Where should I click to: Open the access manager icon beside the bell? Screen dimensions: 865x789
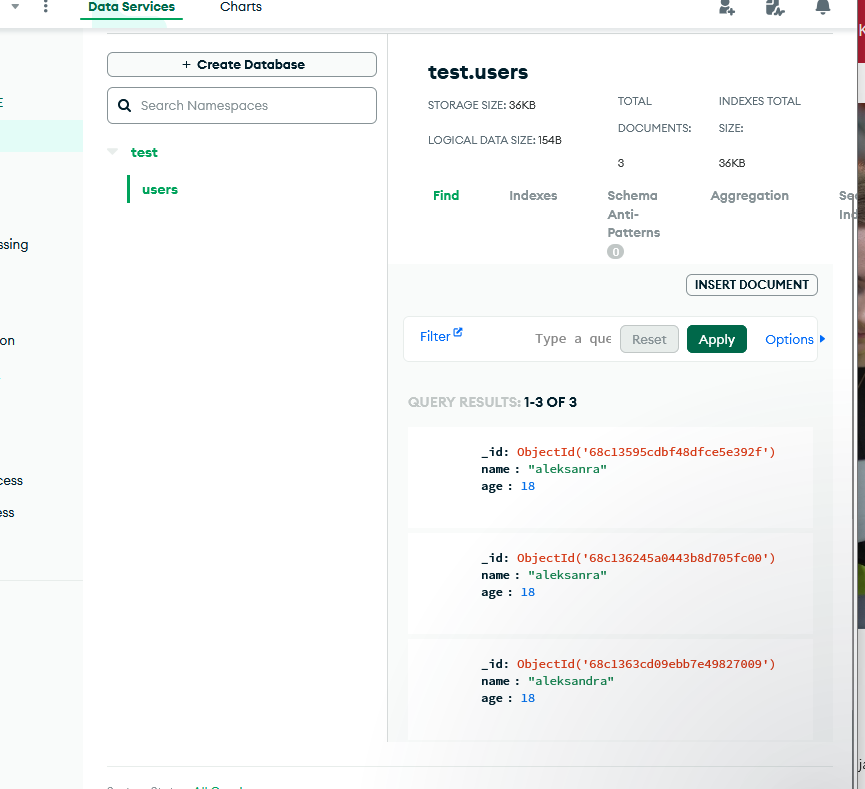[775, 7]
